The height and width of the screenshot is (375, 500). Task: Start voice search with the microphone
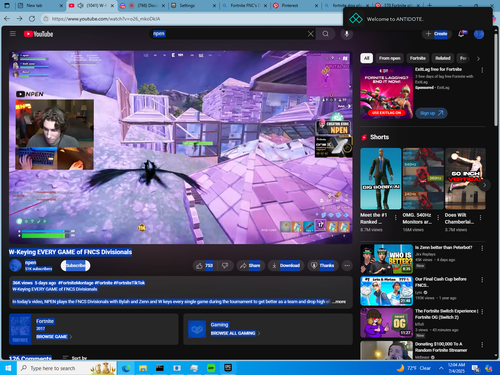pos(347,34)
